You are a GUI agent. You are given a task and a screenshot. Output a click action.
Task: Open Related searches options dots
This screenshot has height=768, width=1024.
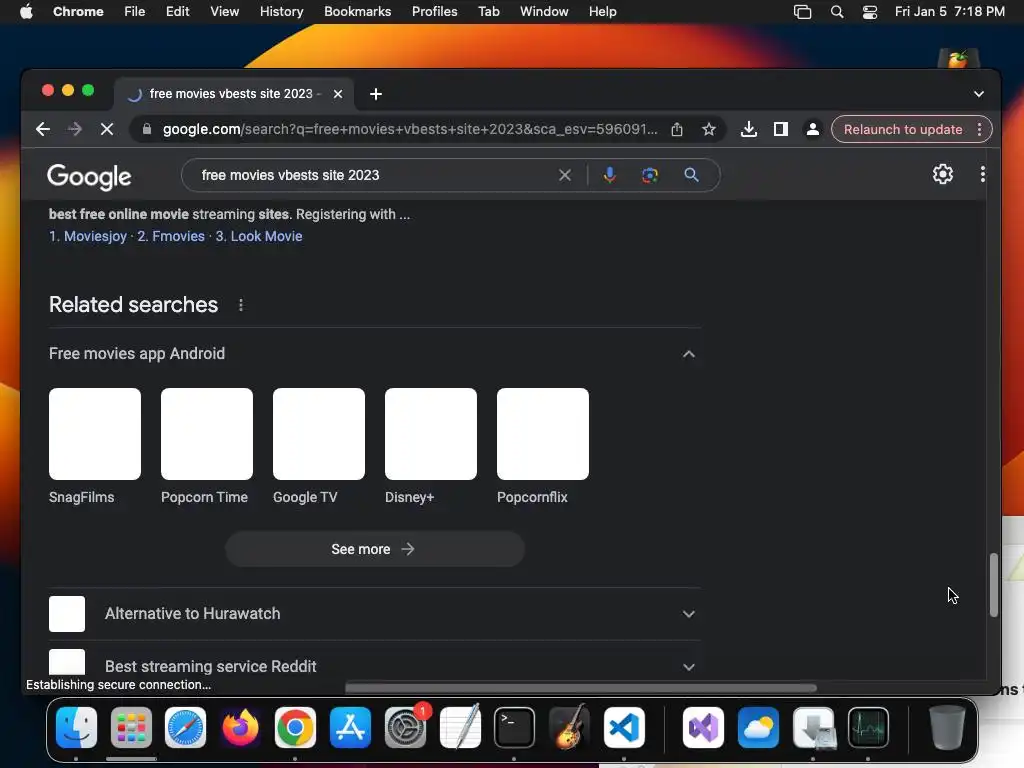[241, 305]
